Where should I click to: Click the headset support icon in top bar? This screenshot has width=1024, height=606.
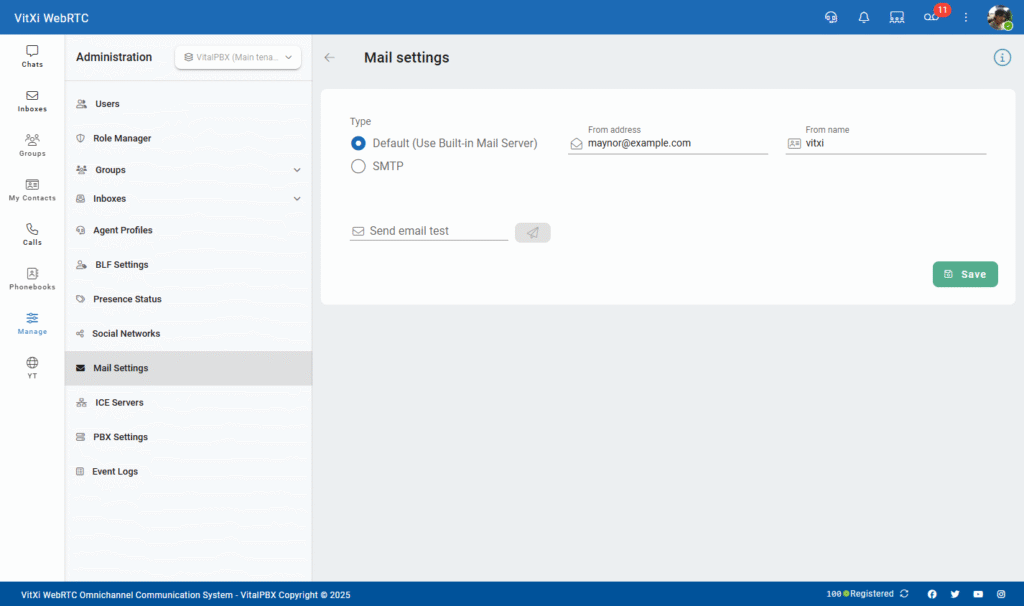pyautogui.click(x=830, y=17)
